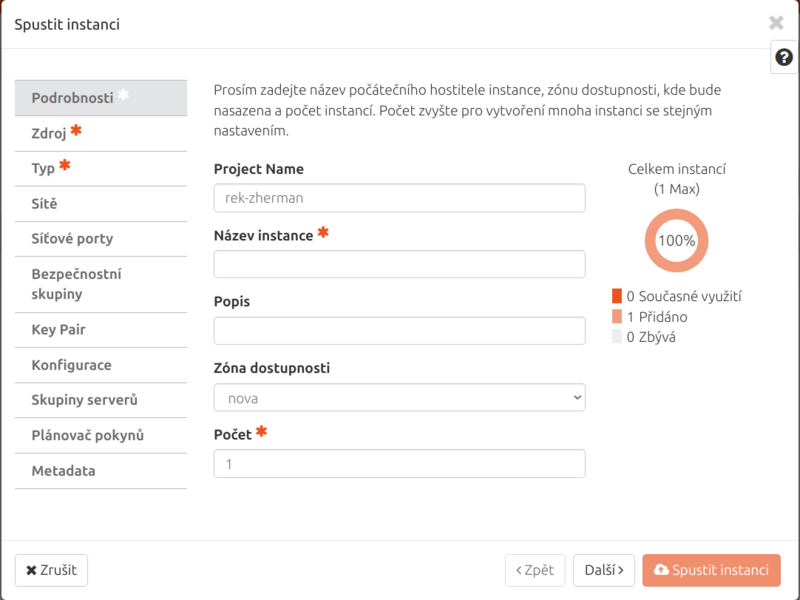Click the Další next button
Screen dimensions: 800x600
coord(604,570)
